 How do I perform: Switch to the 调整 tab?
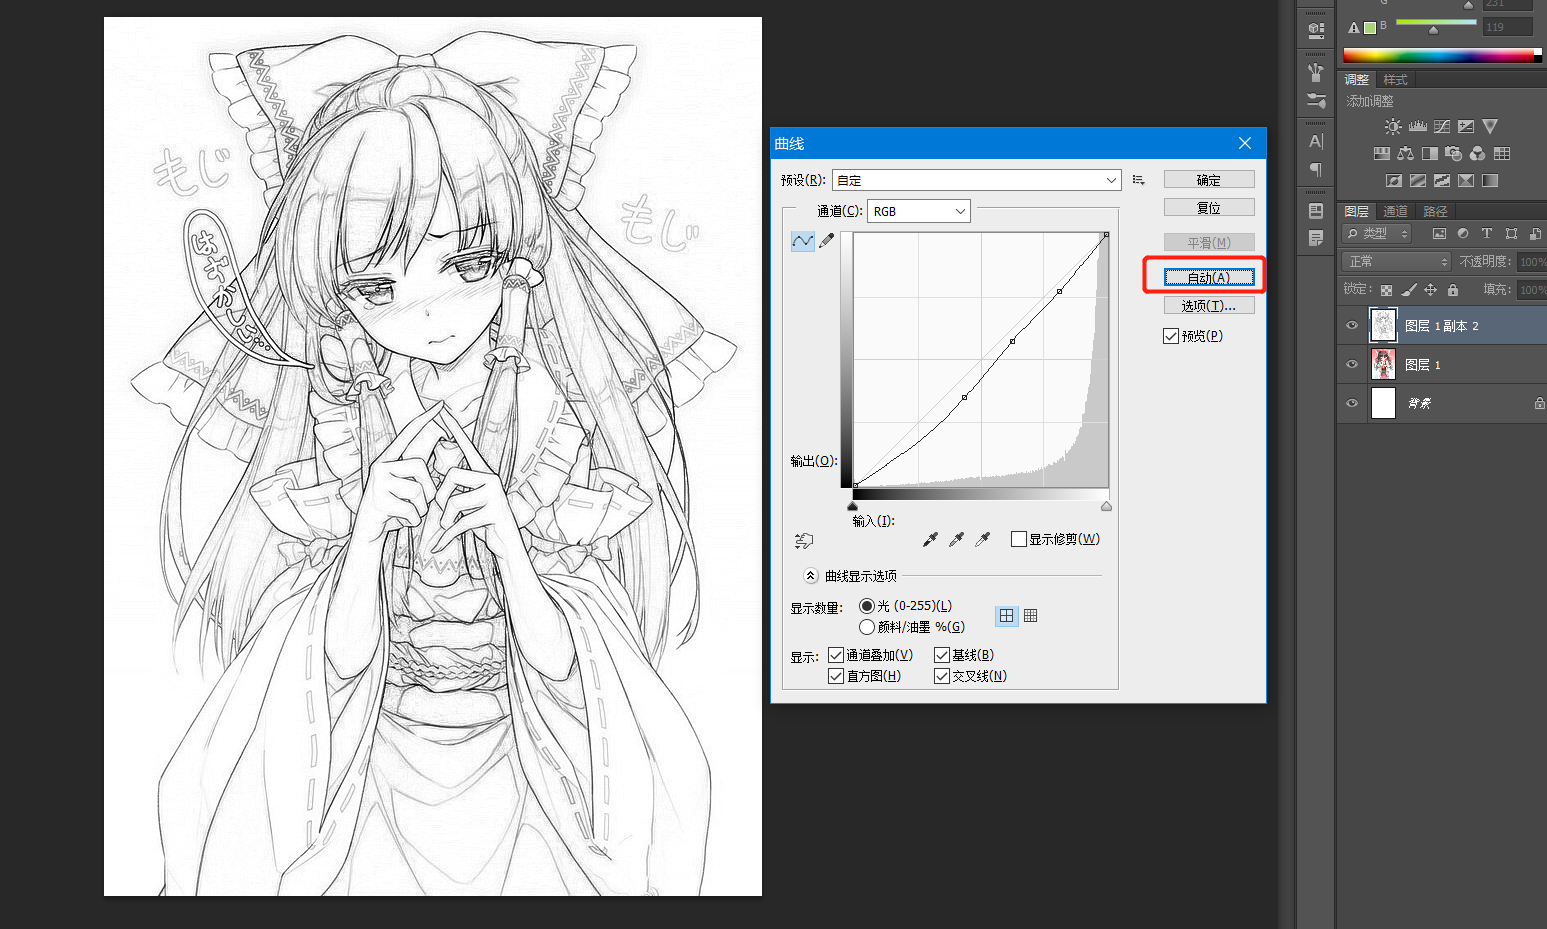(x=1357, y=80)
